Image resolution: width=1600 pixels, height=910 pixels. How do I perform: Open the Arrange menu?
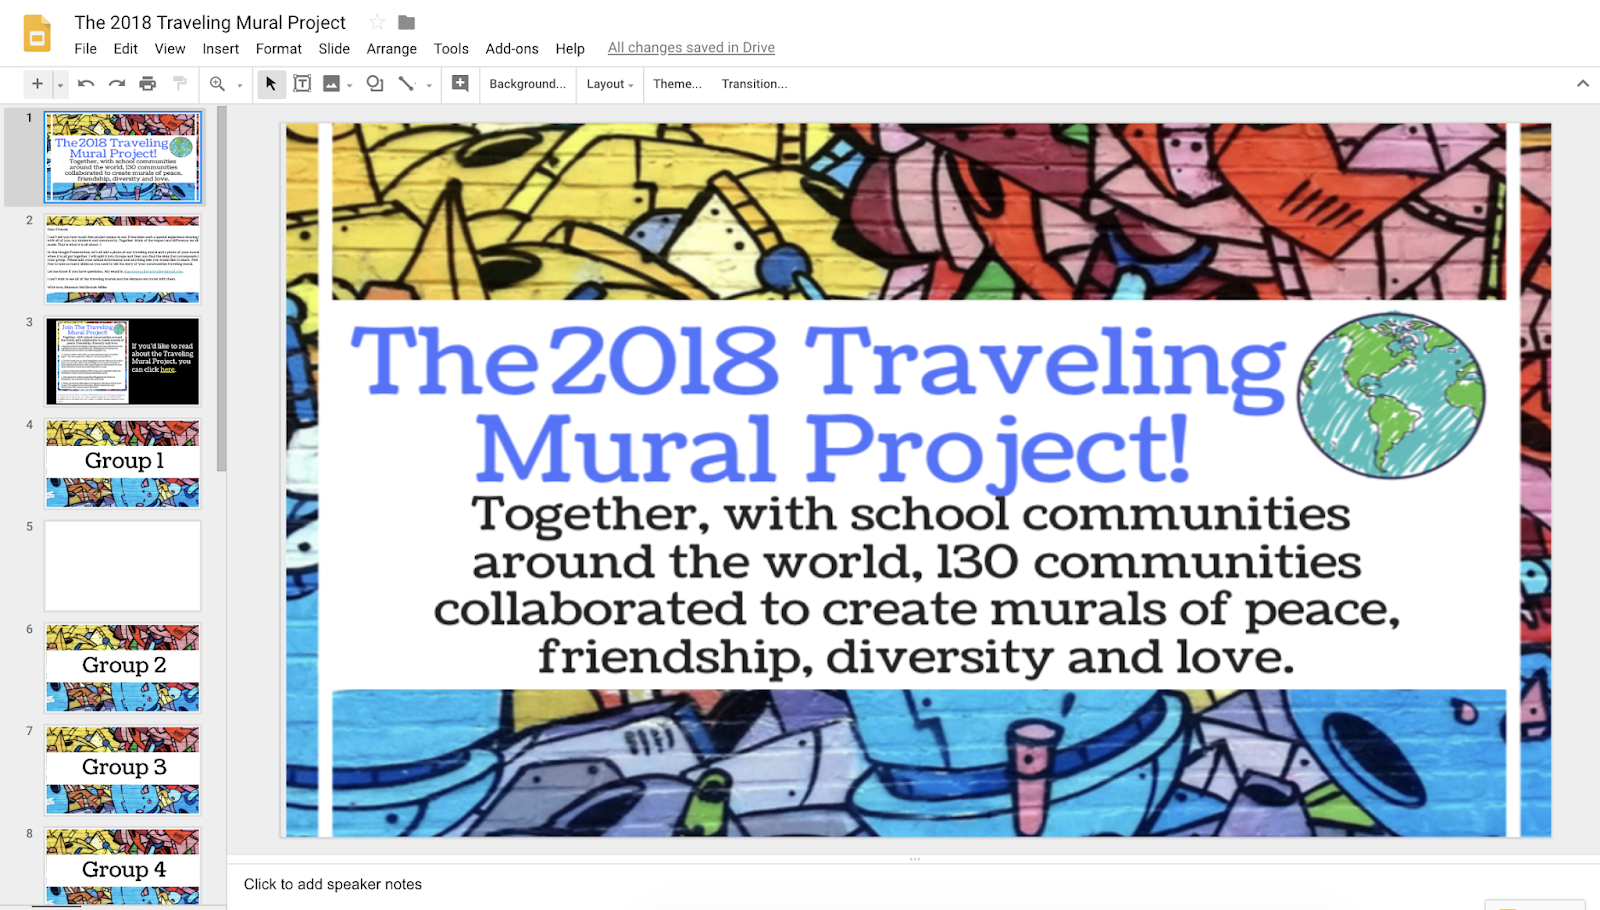392,48
